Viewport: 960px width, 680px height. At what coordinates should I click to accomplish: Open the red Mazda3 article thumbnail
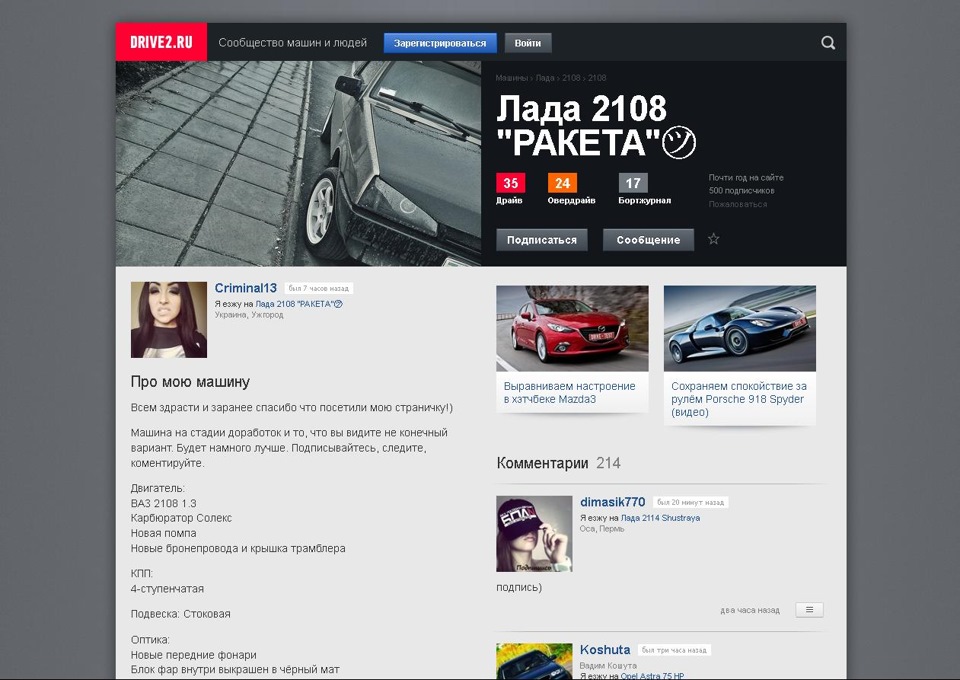pos(572,328)
